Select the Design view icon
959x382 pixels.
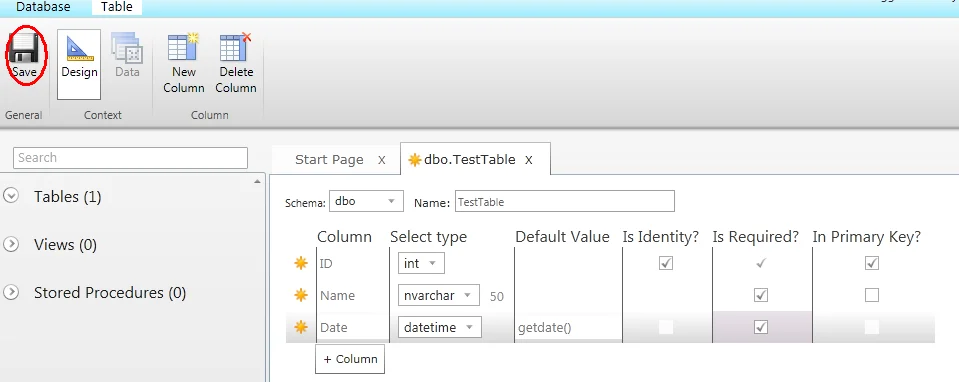80,48
